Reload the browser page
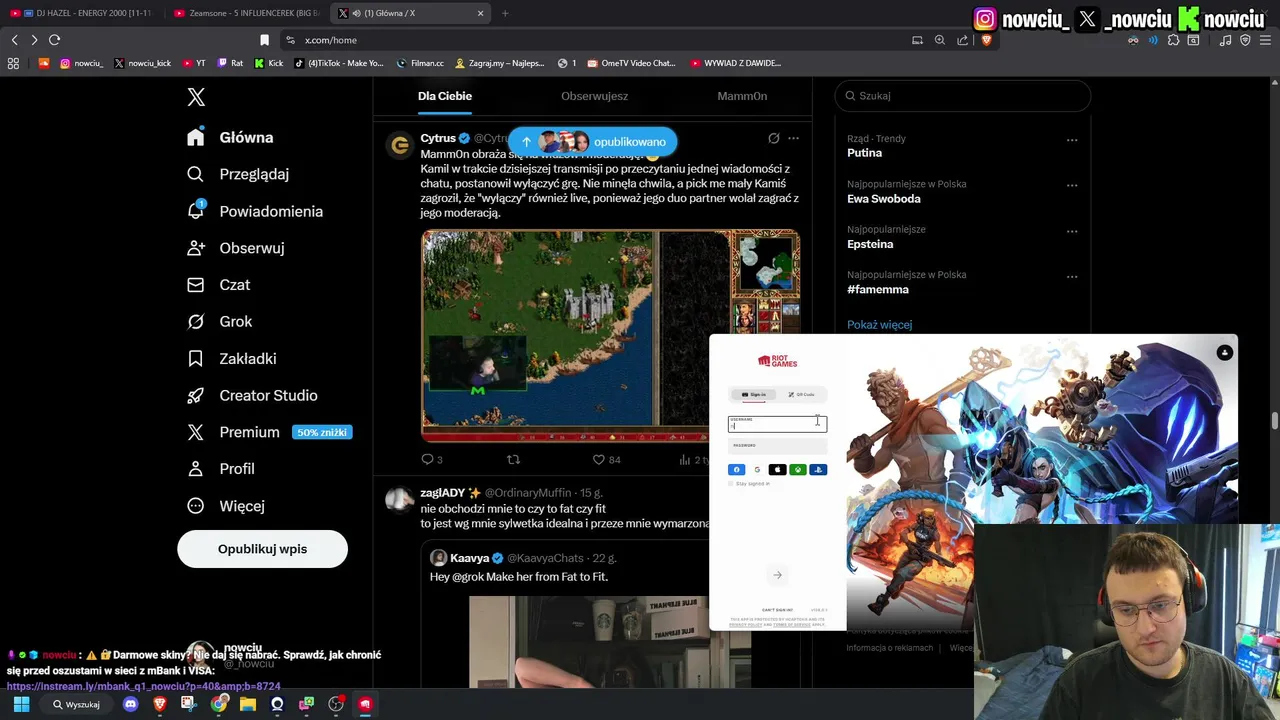Viewport: 1280px width, 720px height. pos(54,40)
